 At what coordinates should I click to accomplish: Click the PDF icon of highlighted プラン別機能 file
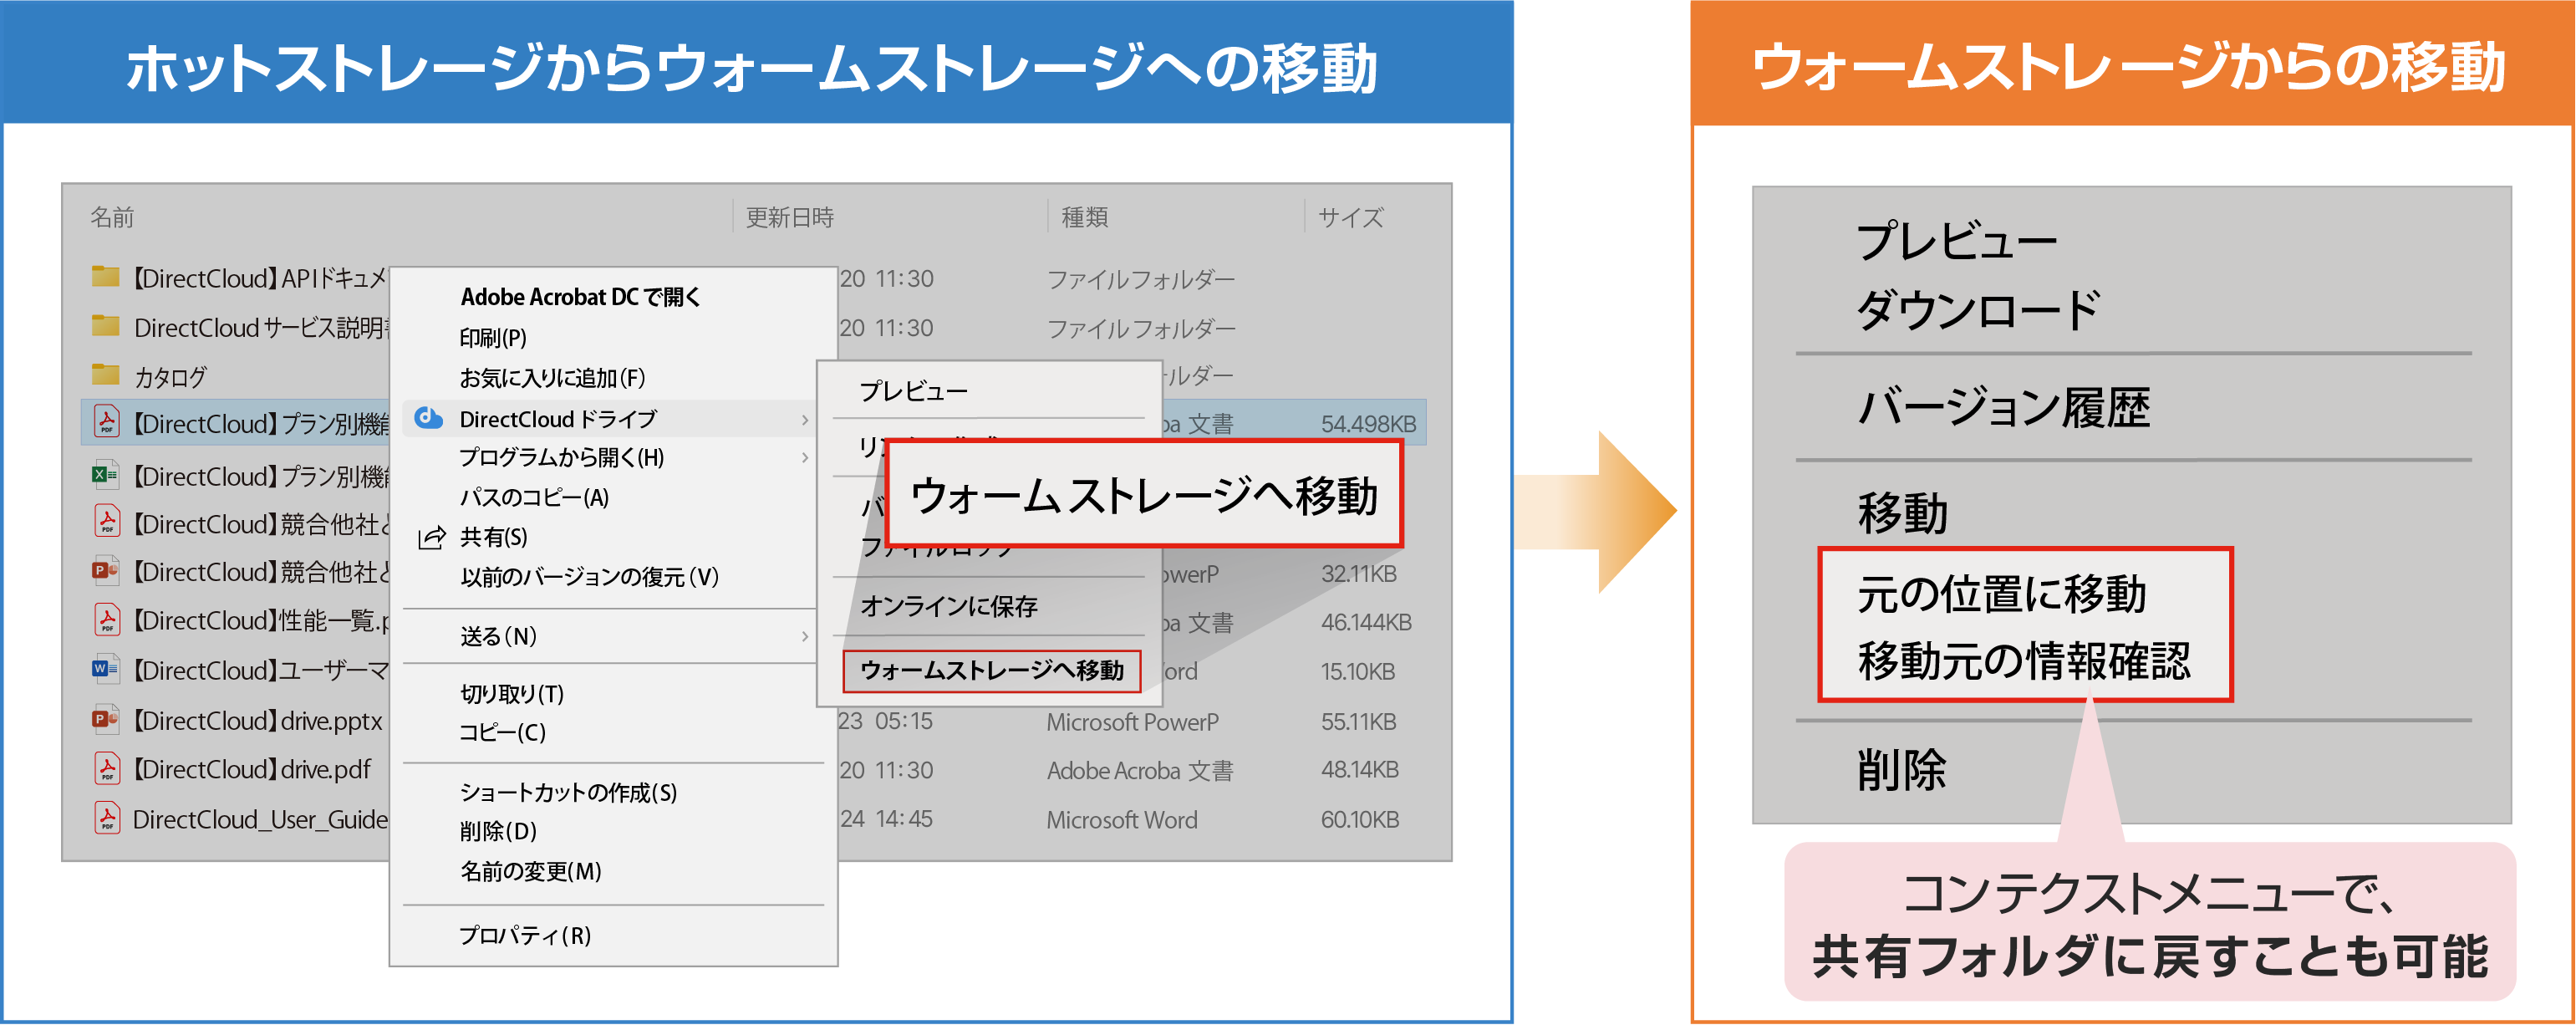[x=106, y=421]
